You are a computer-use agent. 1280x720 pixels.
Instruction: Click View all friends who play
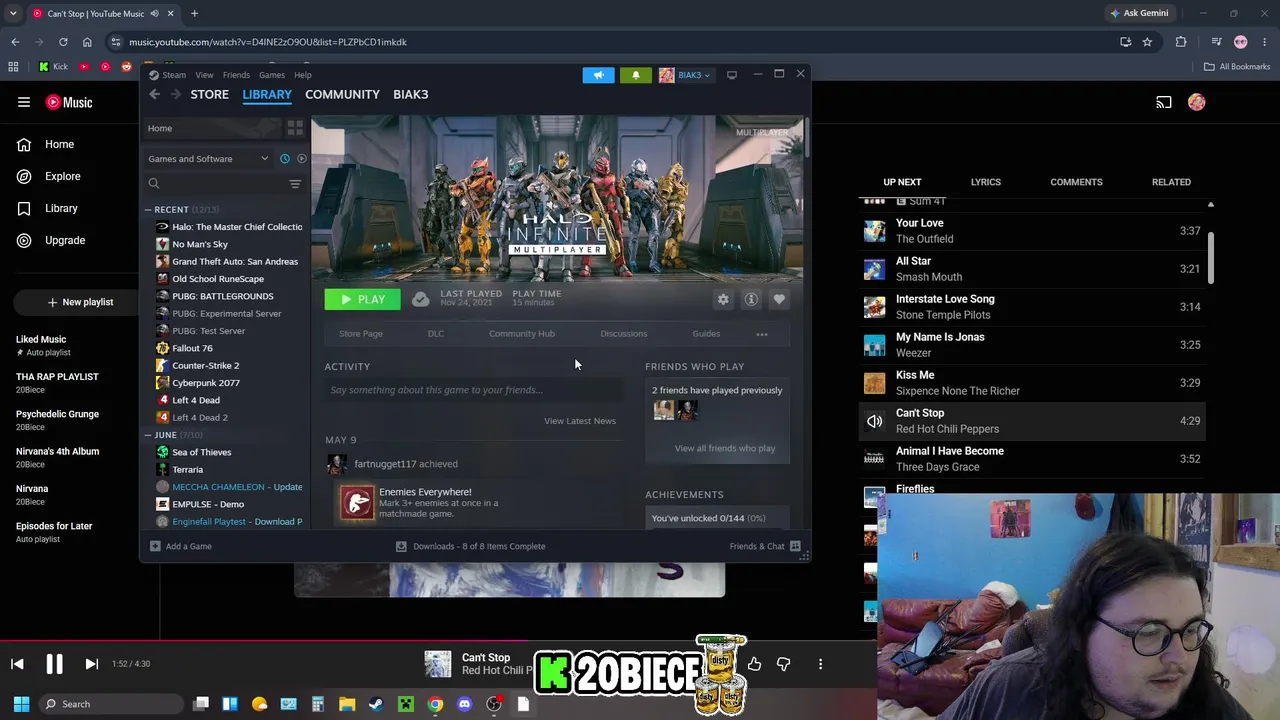coord(725,448)
